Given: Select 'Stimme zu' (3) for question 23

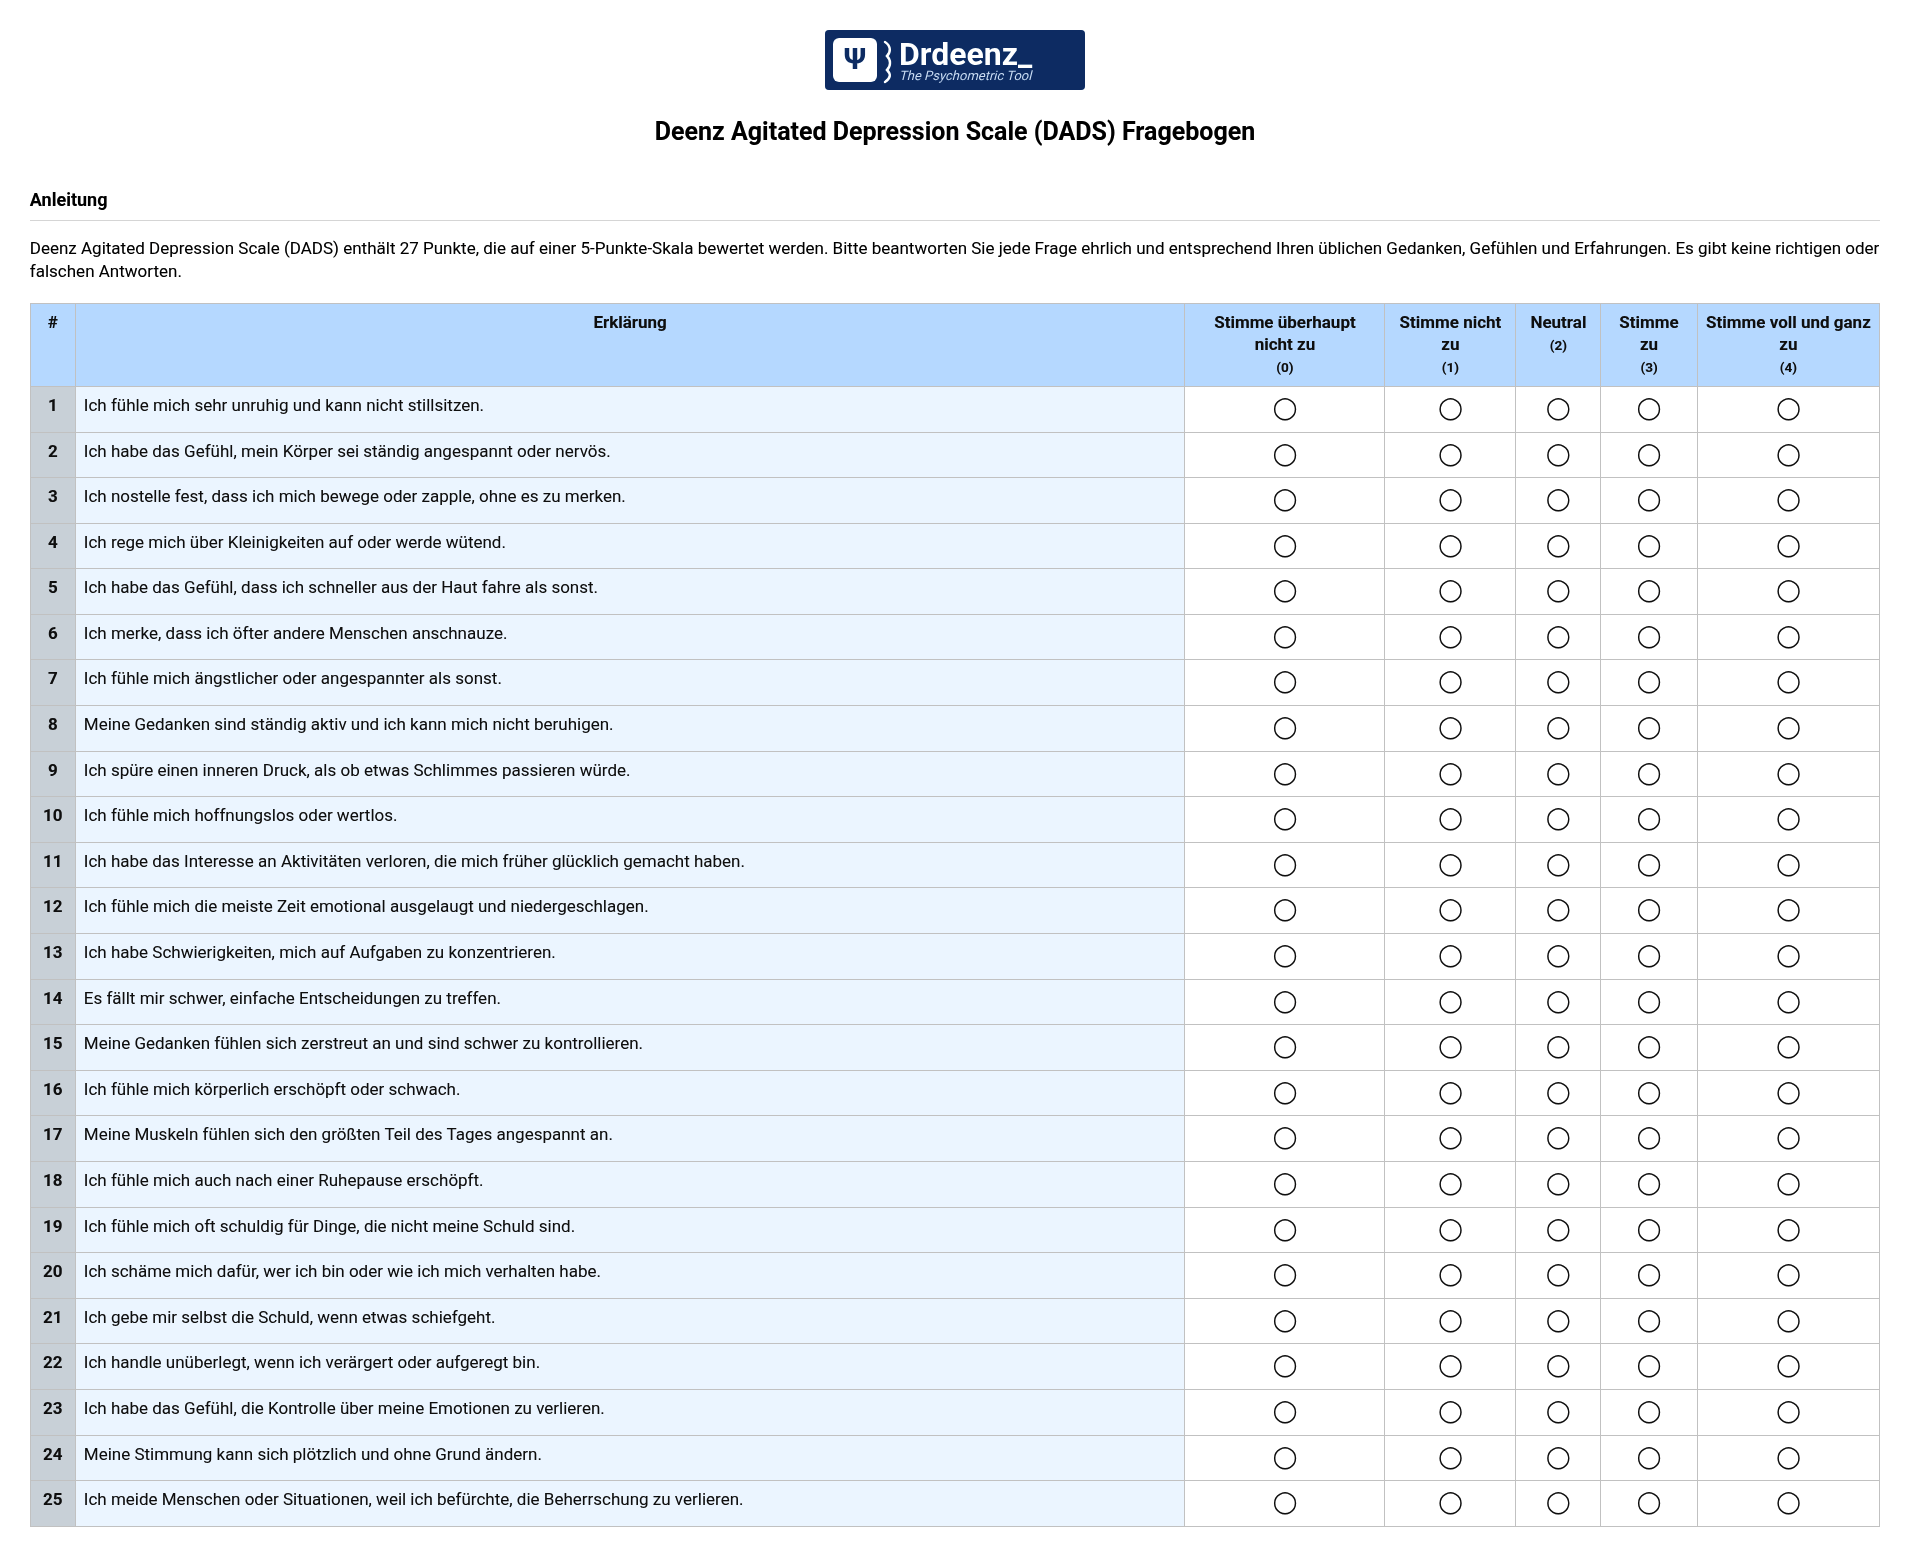Looking at the screenshot, I should point(1649,1413).
